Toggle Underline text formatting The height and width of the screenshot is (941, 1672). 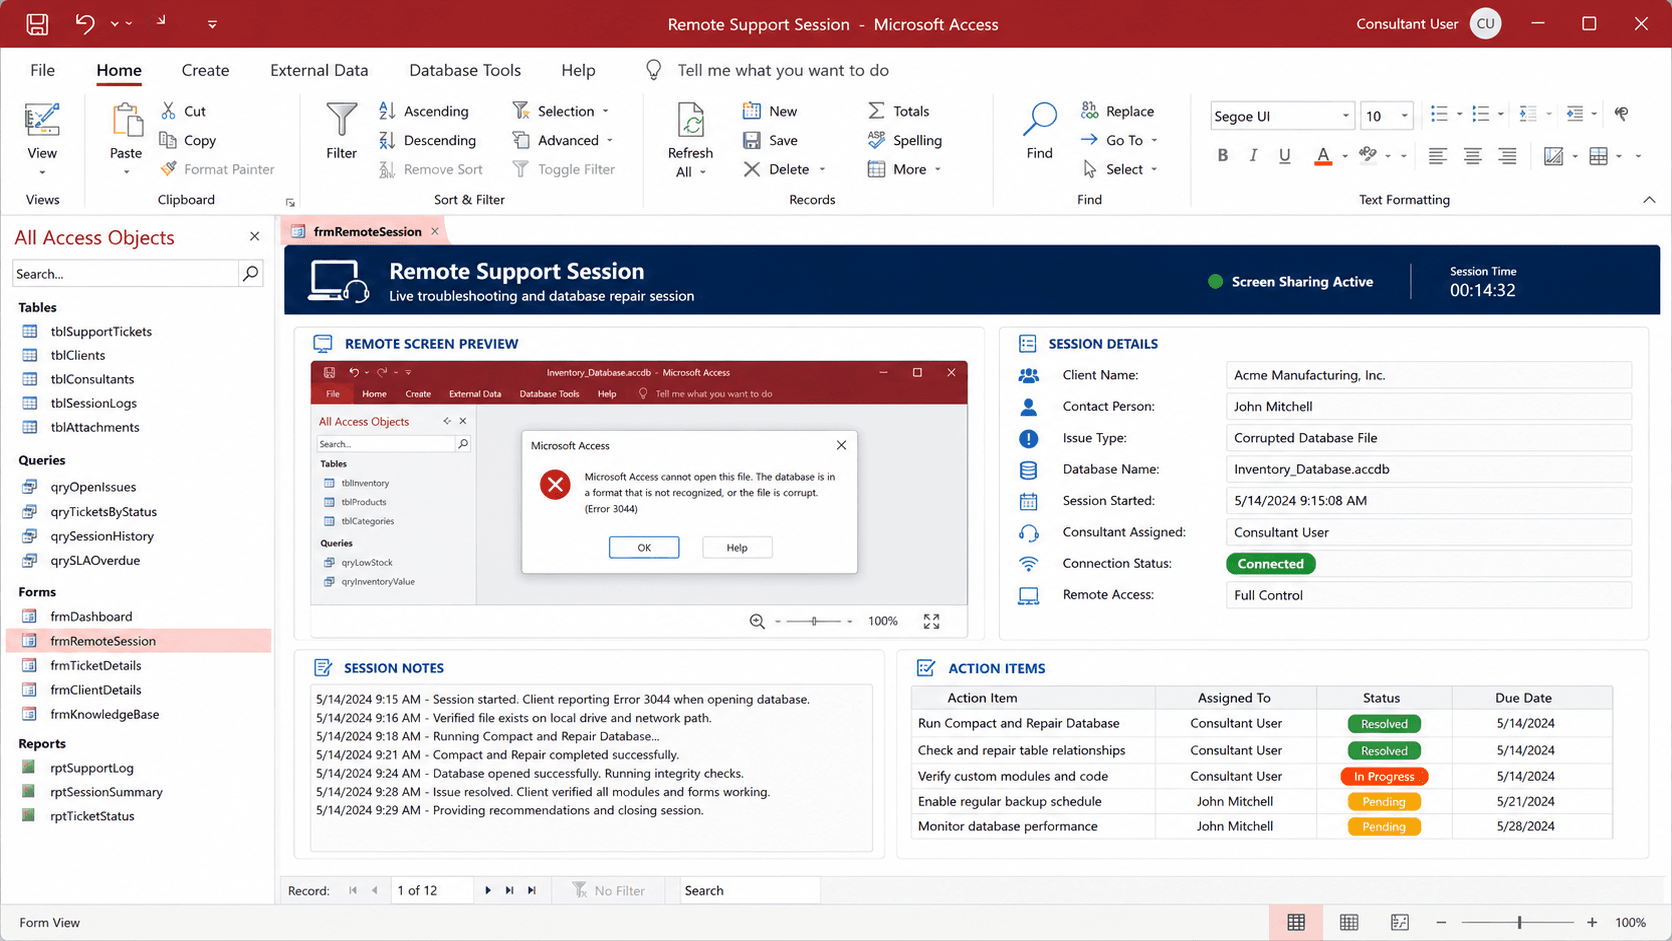tap(1285, 156)
